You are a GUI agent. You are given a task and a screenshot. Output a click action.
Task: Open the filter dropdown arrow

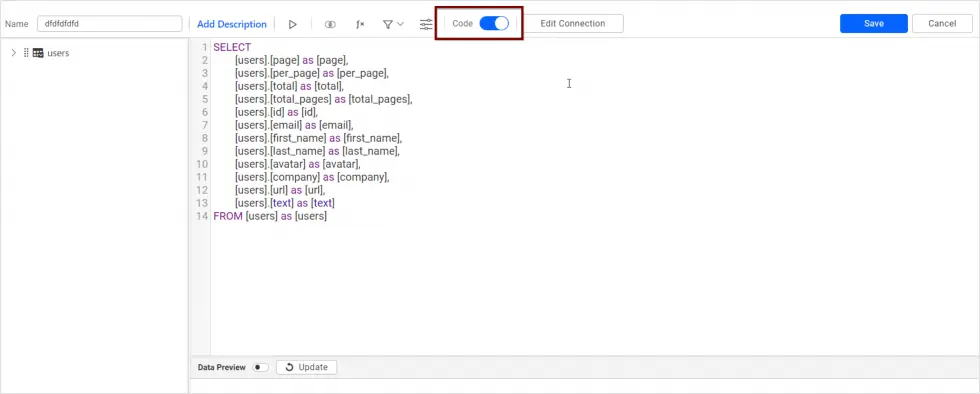[x=401, y=24]
